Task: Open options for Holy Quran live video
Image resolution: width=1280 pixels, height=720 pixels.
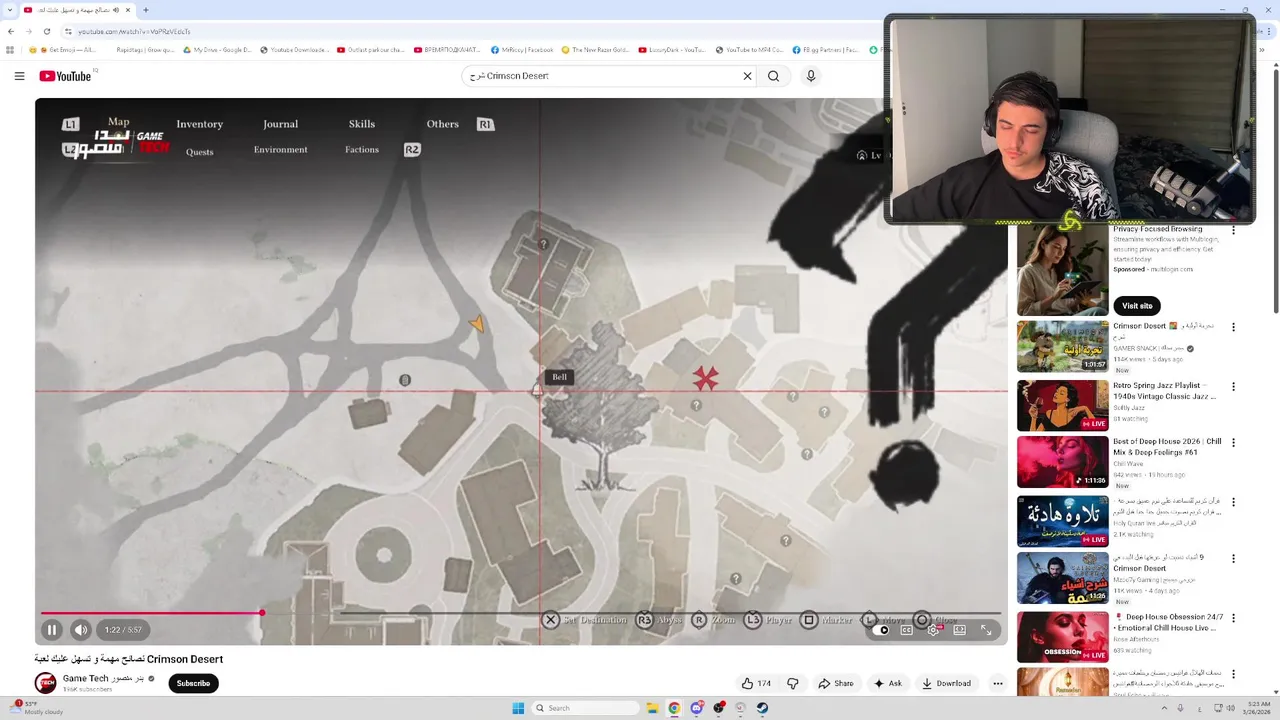Action: 1233,502
